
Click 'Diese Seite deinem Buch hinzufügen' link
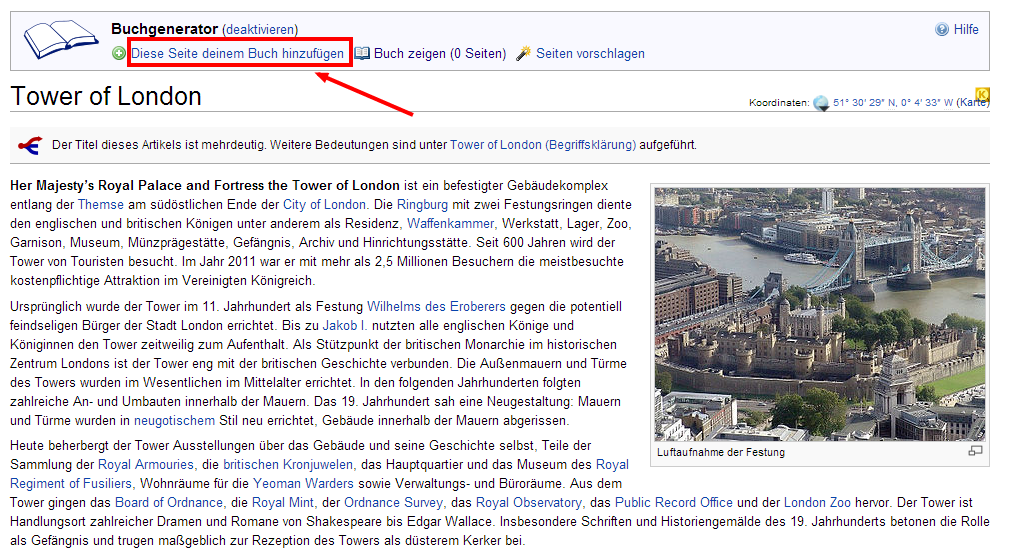click(237, 53)
